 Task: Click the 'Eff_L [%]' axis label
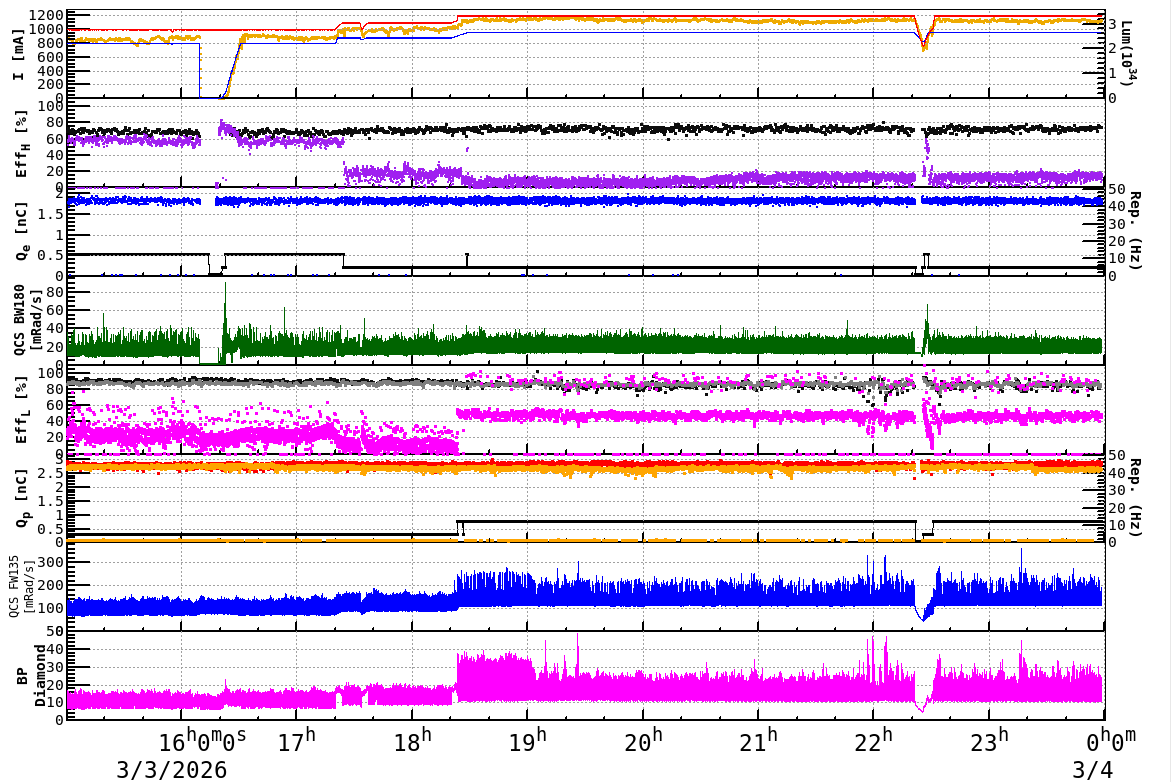pyautogui.click(x=21, y=411)
